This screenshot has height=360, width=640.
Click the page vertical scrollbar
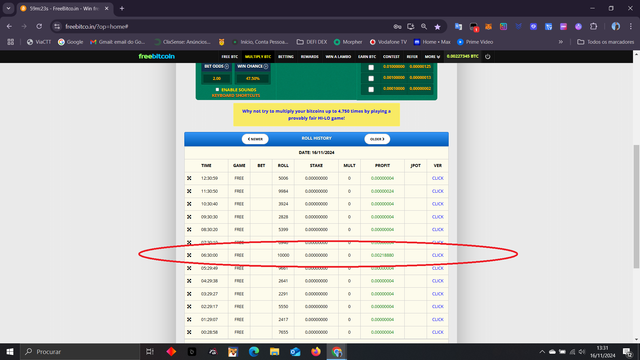[x=637, y=206]
